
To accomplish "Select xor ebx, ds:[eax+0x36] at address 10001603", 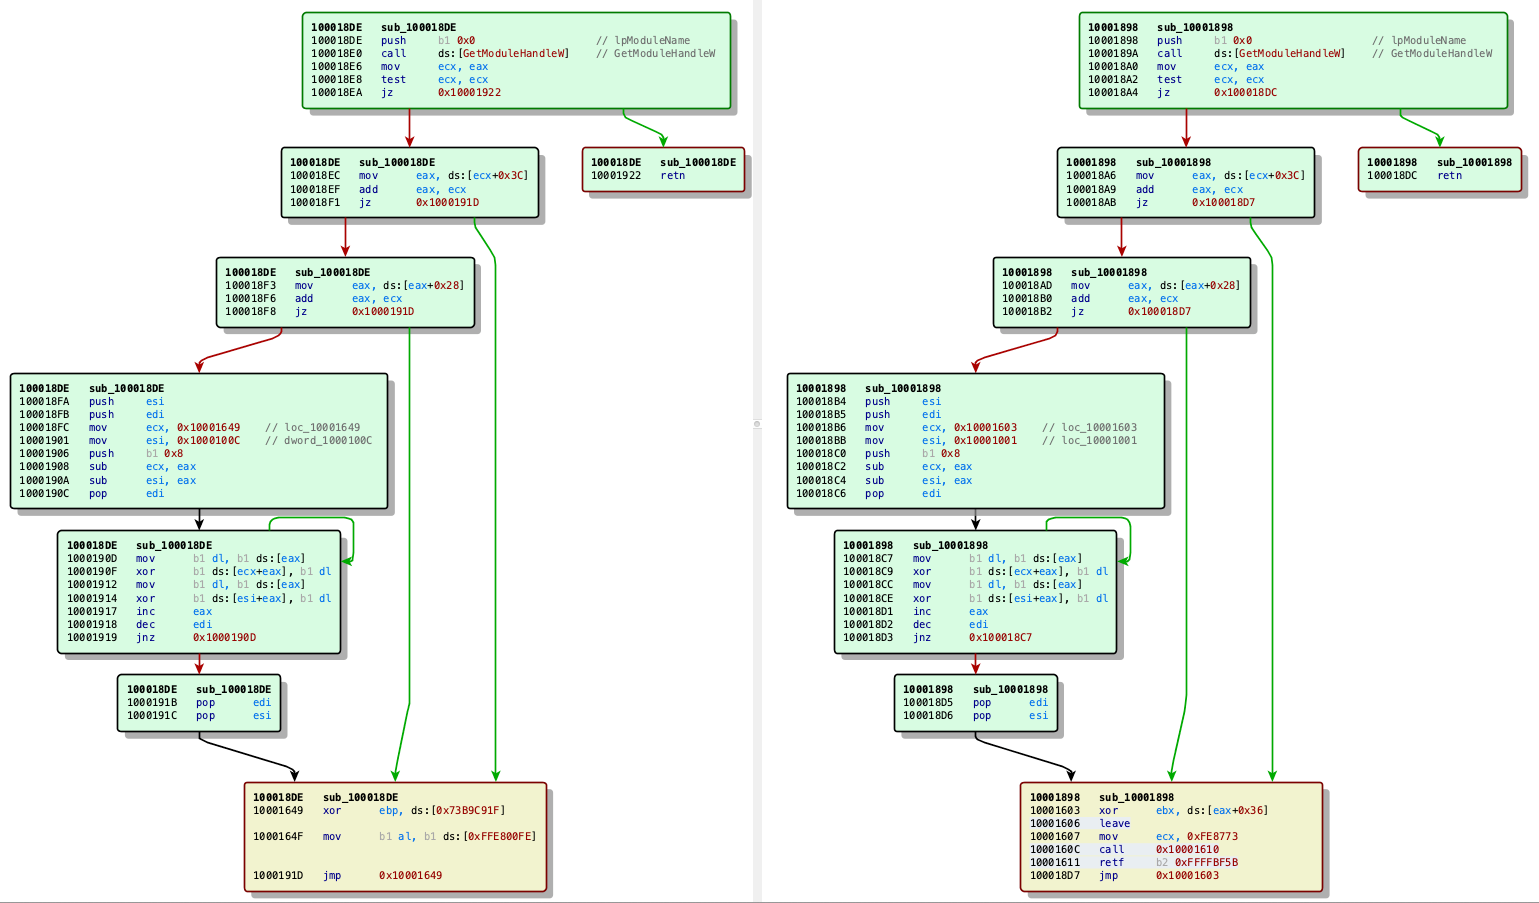I will tap(1149, 811).
